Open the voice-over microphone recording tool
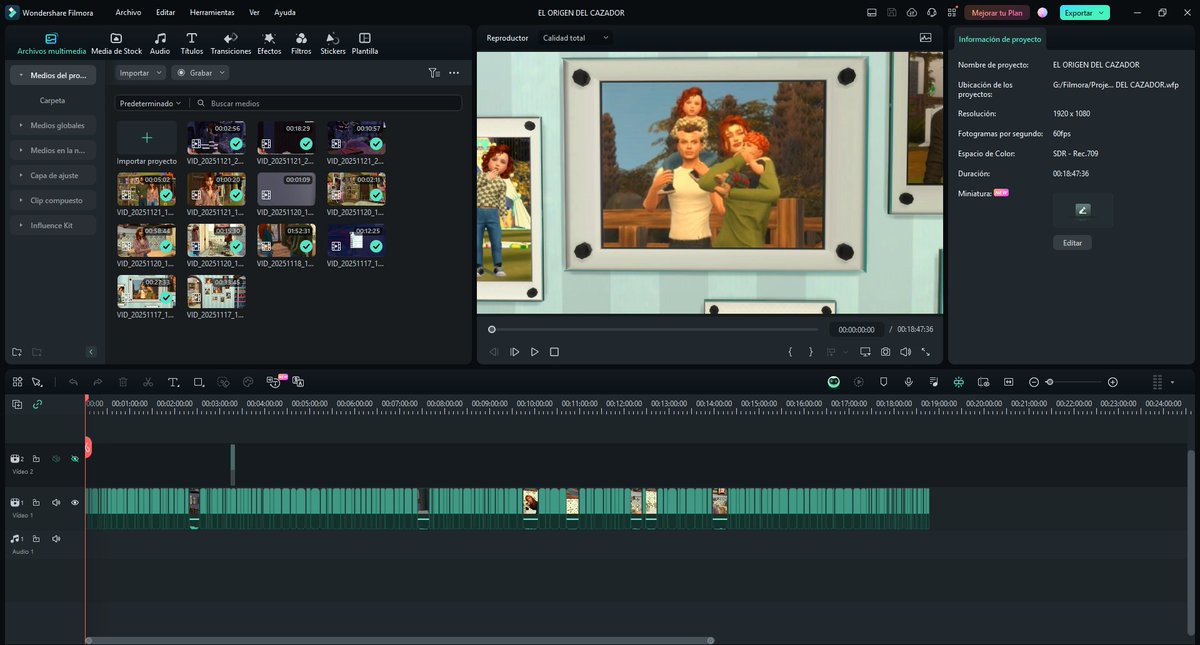Viewport: 1200px width, 645px height. tap(908, 381)
